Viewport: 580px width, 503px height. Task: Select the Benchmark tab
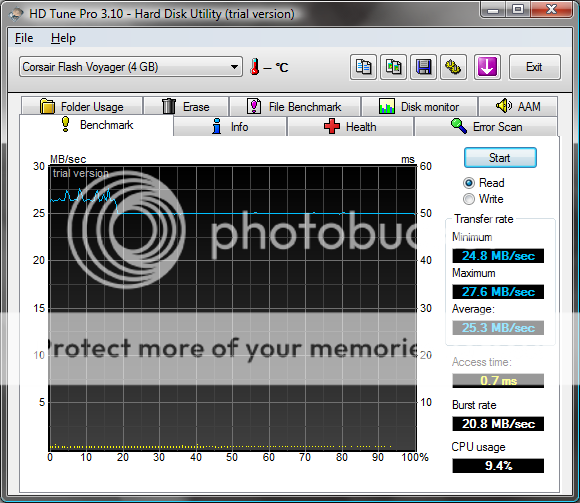[x=96, y=125]
